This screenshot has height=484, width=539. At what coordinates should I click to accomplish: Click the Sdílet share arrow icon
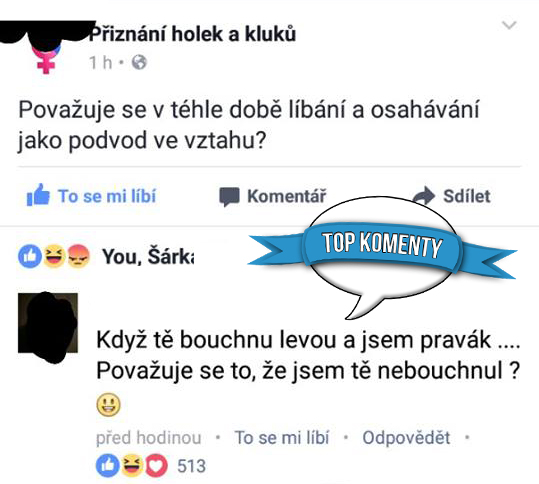click(424, 196)
